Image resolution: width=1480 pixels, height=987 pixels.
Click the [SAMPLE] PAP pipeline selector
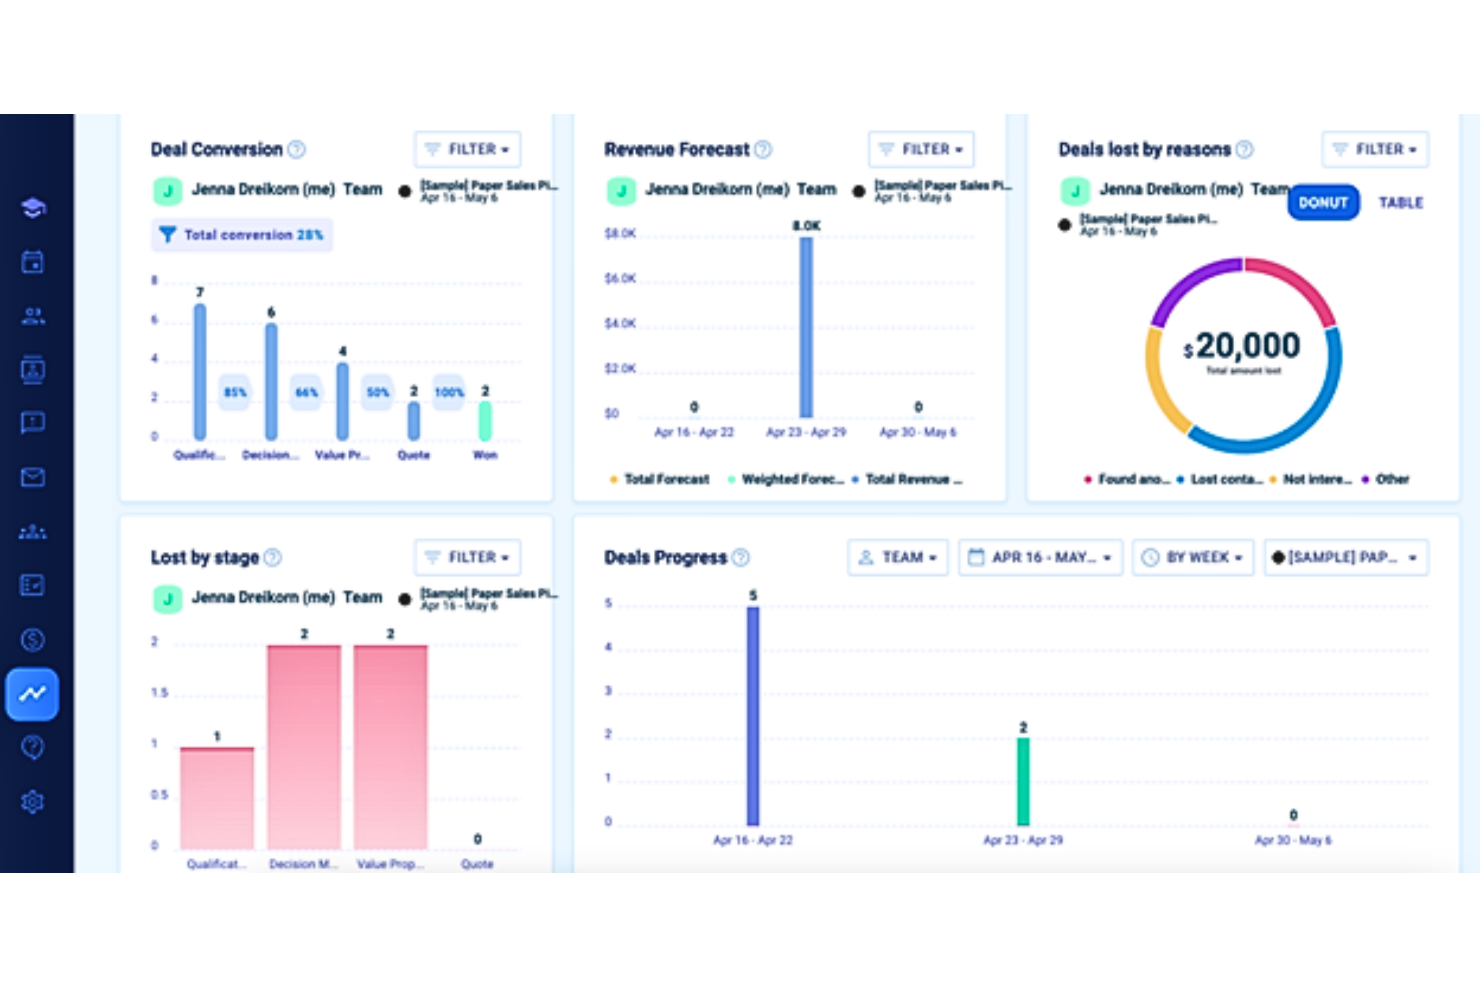click(1345, 557)
